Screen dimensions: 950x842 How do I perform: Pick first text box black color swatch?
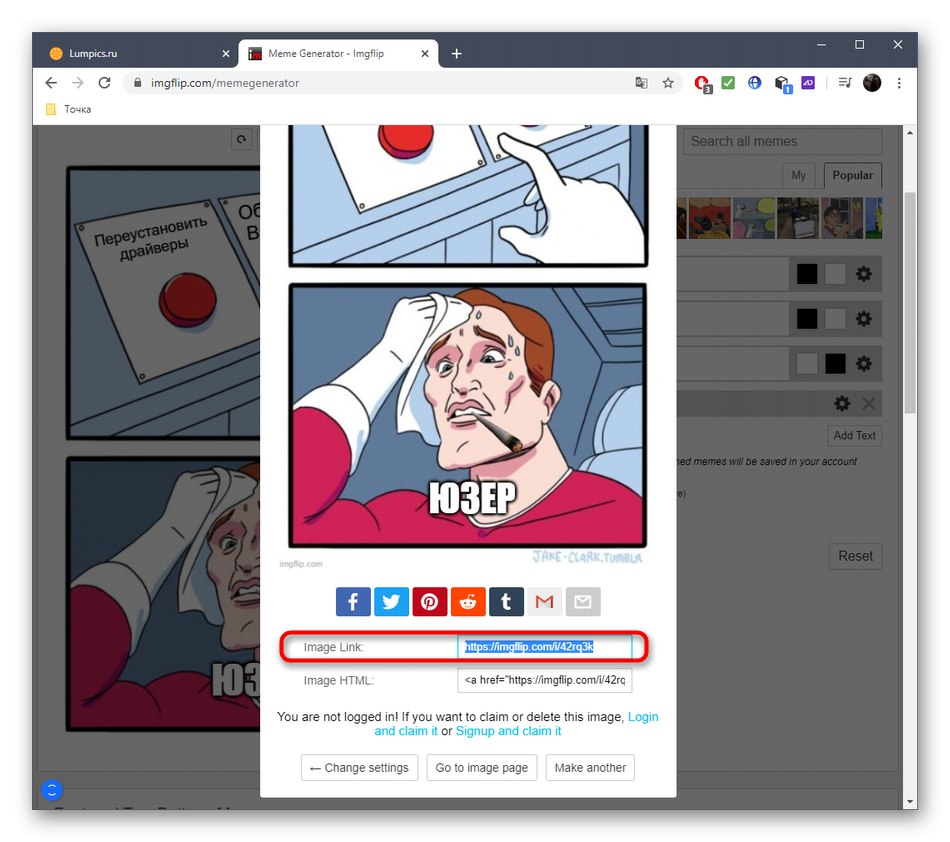806,274
